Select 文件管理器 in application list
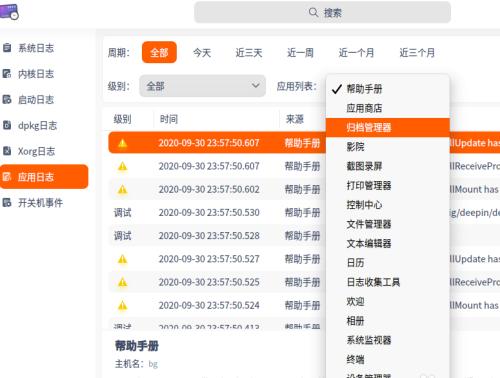Screen dimensions: 500x378 click(x=388, y=224)
